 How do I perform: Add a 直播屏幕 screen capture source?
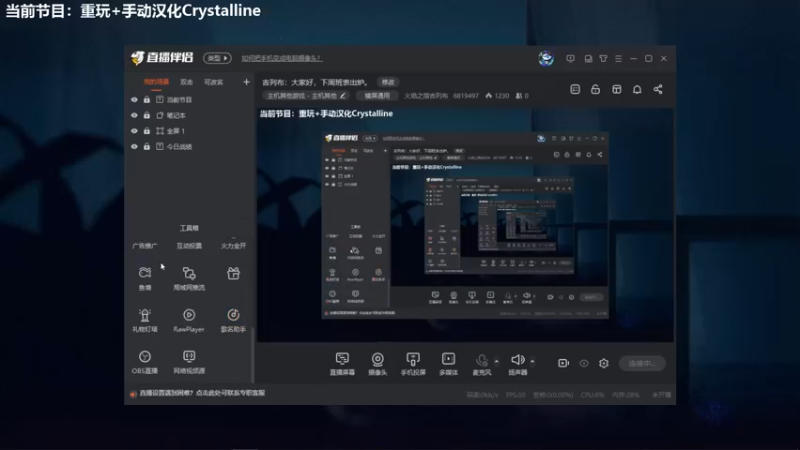[x=342, y=364]
